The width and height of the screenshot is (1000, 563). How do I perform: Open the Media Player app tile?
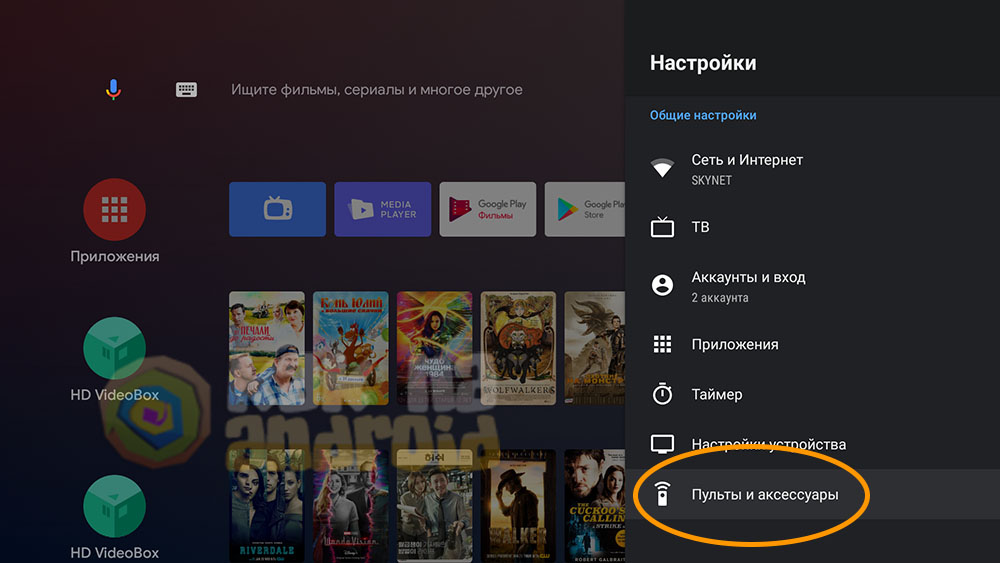pos(383,209)
